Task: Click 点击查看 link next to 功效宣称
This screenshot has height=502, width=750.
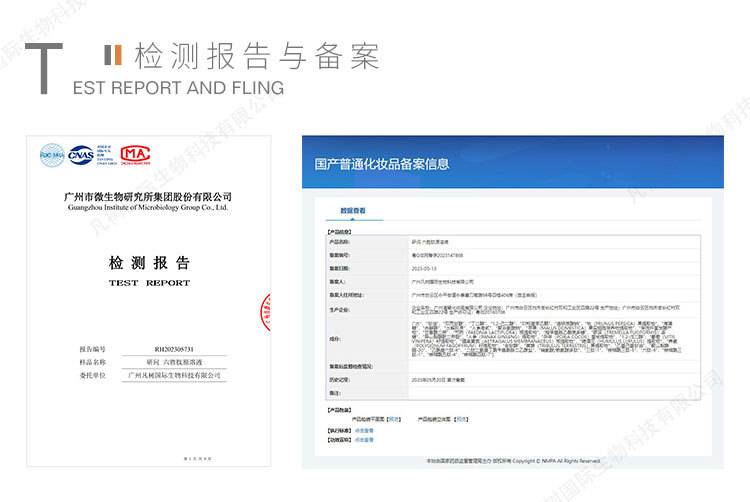Action: [364, 440]
